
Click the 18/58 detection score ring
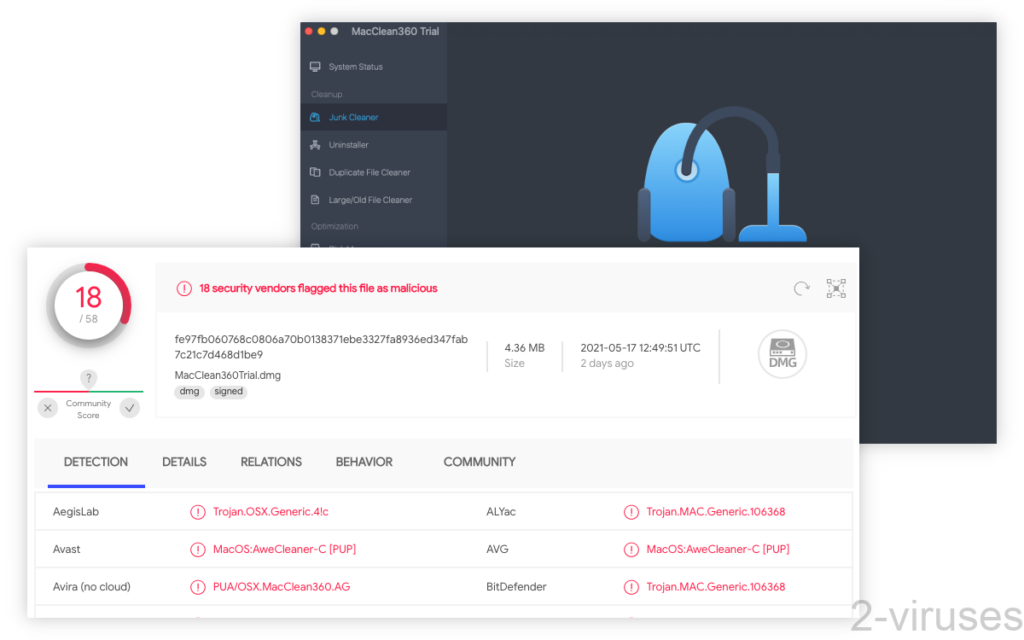tap(88, 301)
